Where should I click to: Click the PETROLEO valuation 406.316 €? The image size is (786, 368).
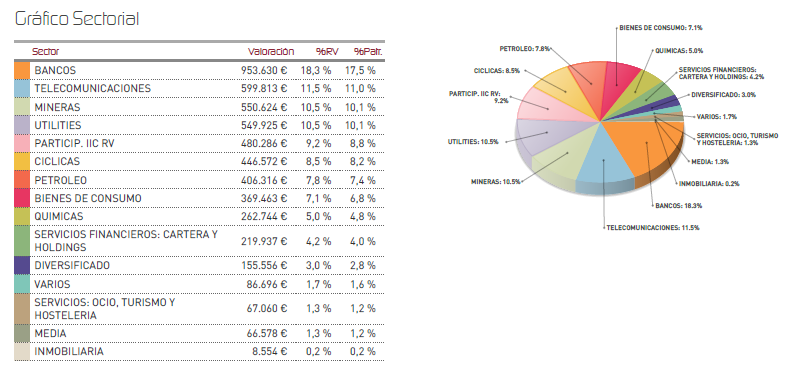click(264, 180)
